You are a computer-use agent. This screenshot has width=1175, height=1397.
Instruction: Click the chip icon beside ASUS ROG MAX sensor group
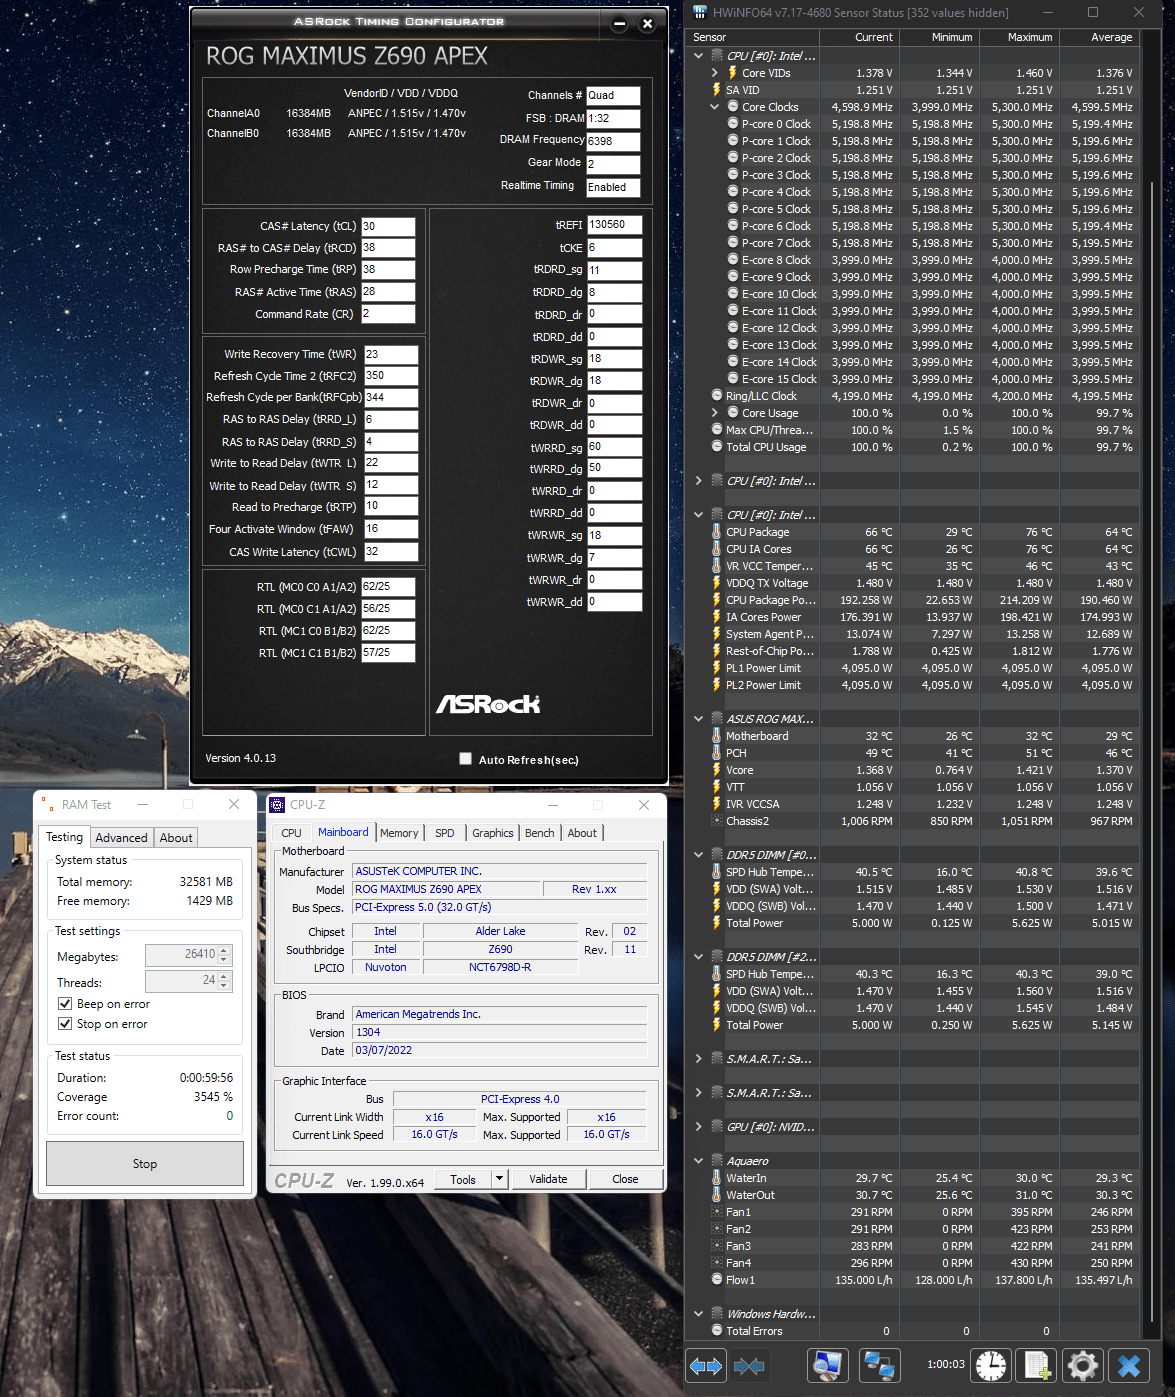[x=717, y=719]
